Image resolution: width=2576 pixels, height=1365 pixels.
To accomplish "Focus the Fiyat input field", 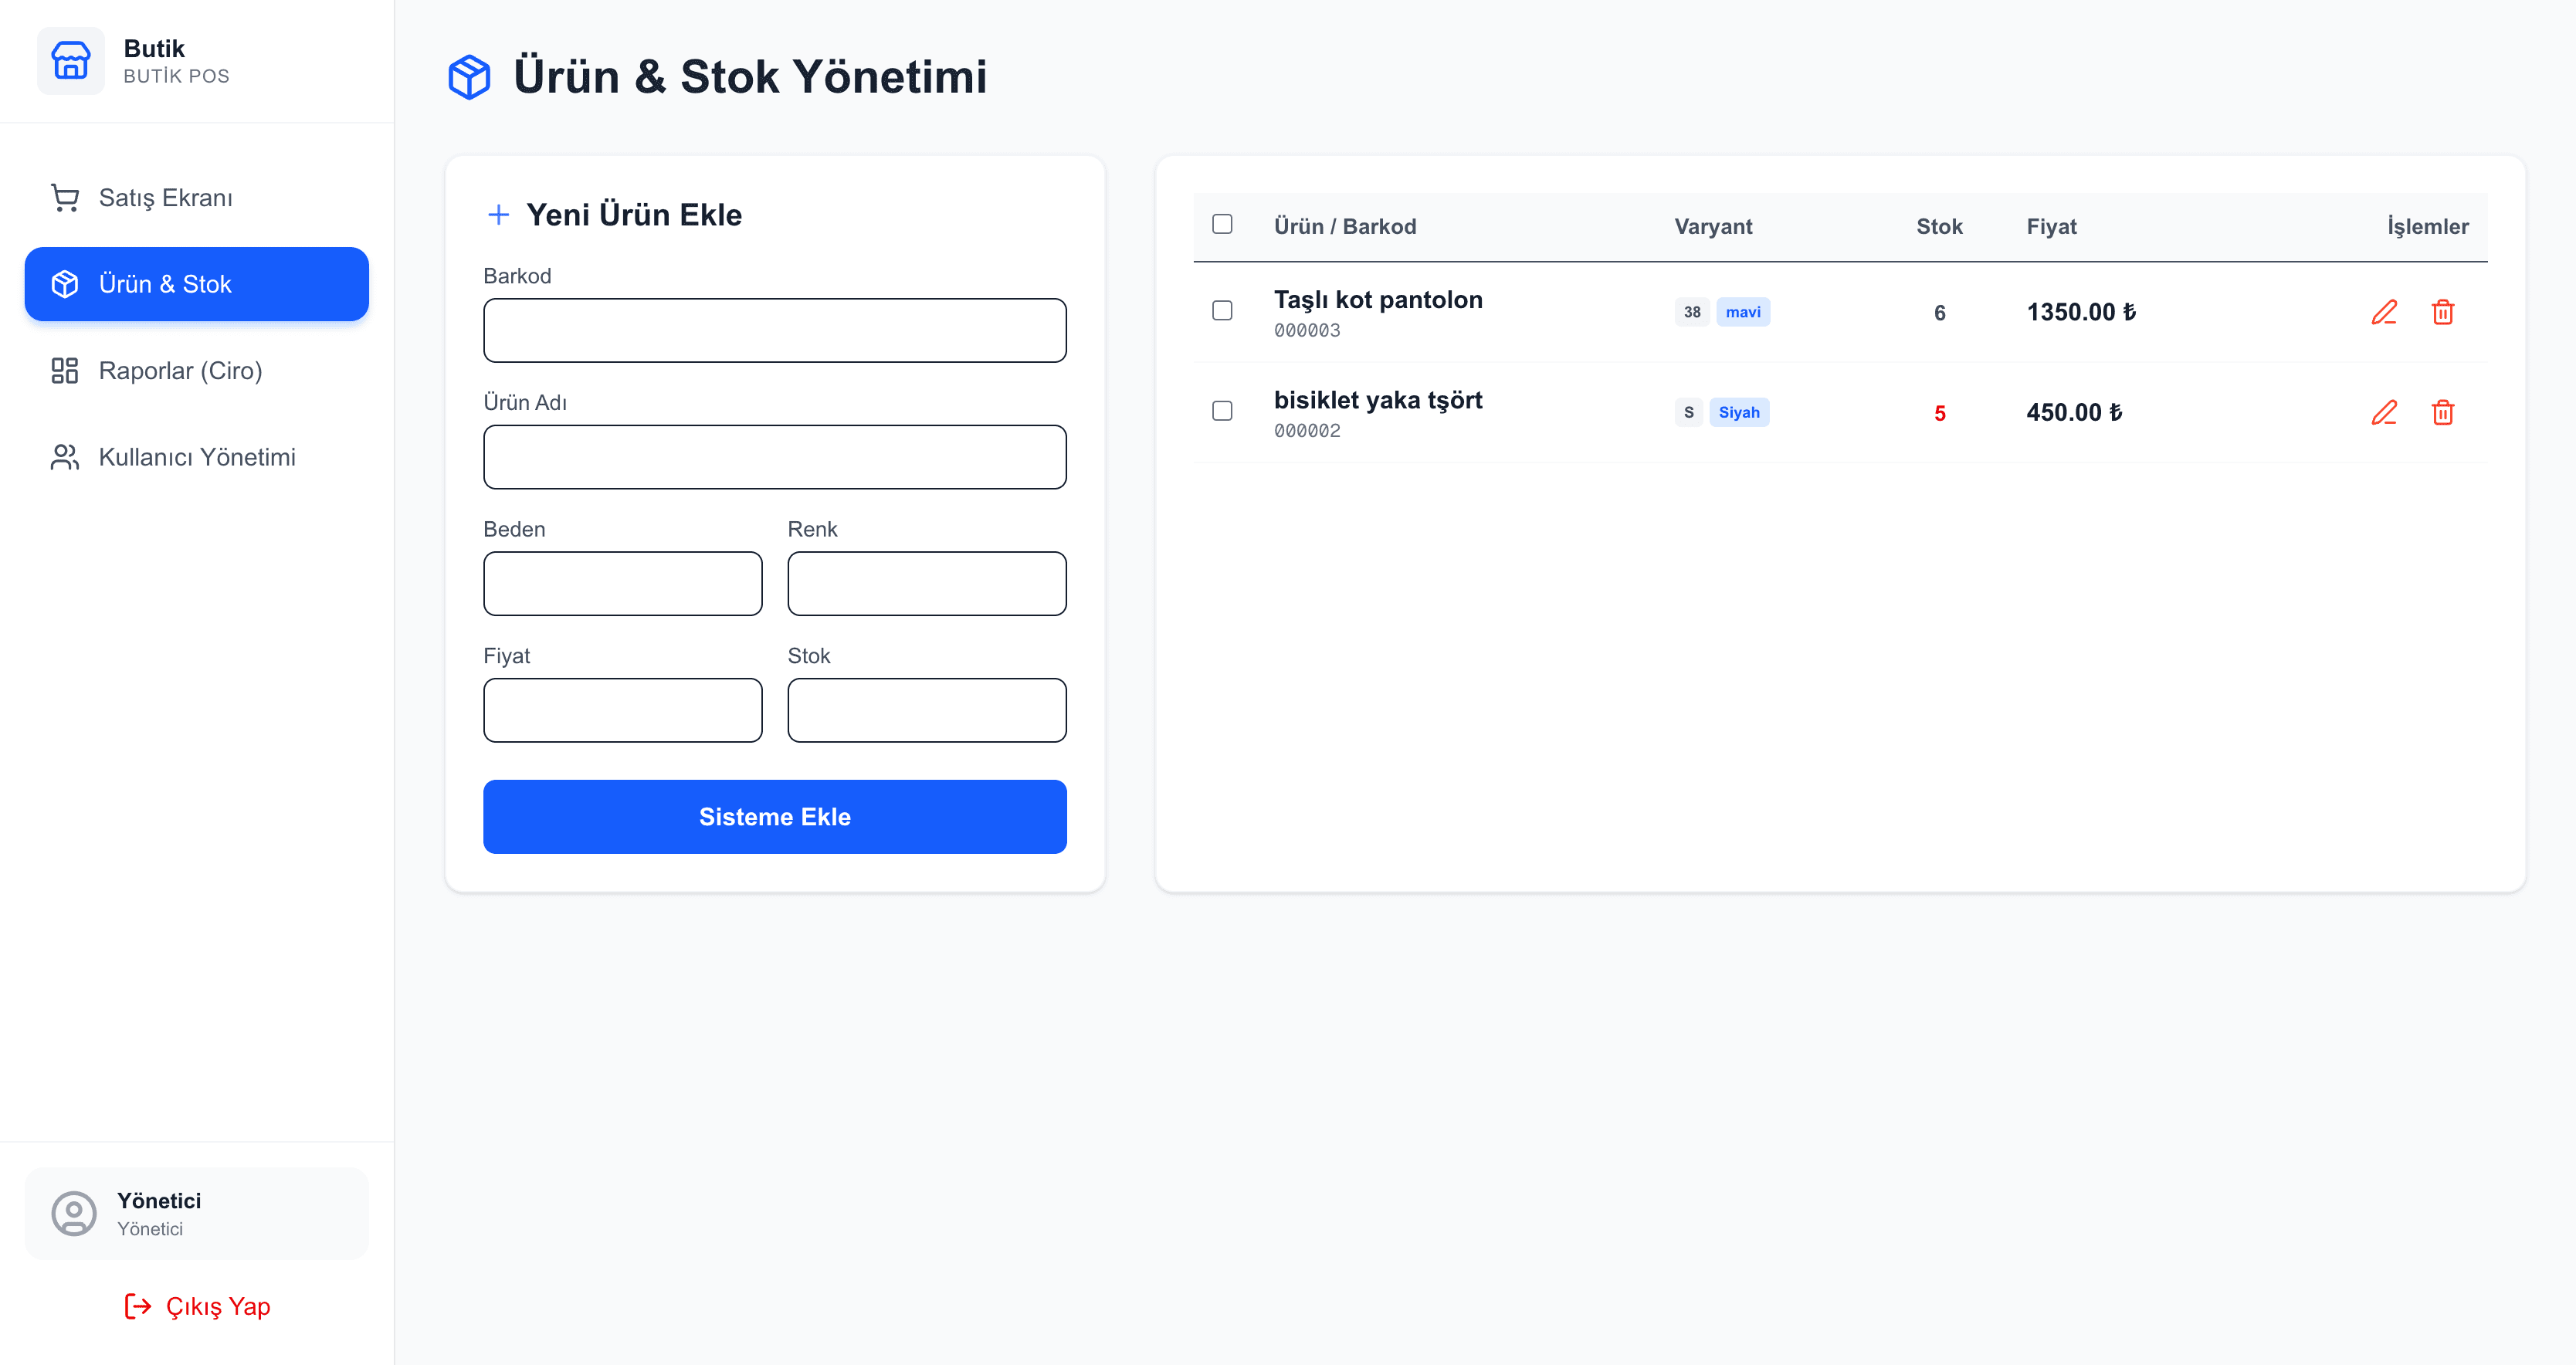I will [x=623, y=710].
